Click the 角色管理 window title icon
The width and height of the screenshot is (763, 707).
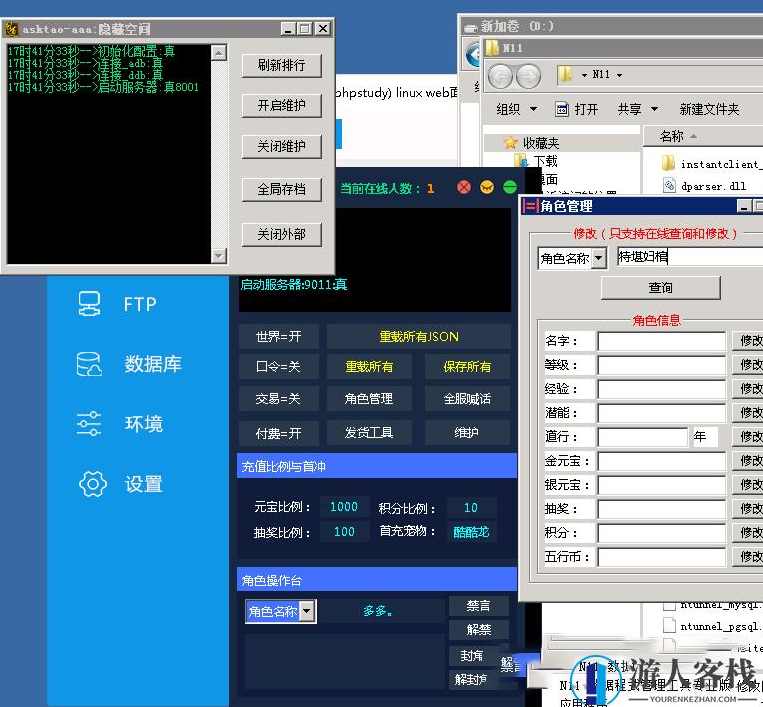point(530,206)
